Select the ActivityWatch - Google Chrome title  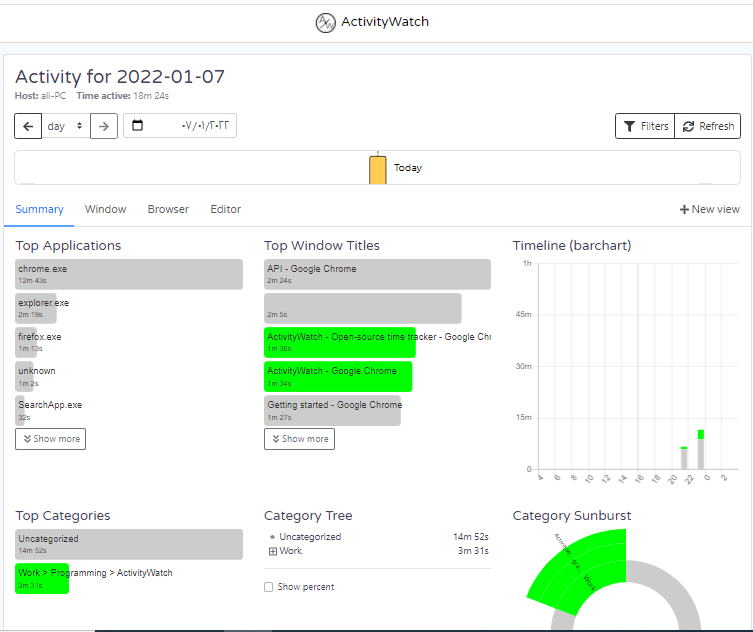point(338,377)
